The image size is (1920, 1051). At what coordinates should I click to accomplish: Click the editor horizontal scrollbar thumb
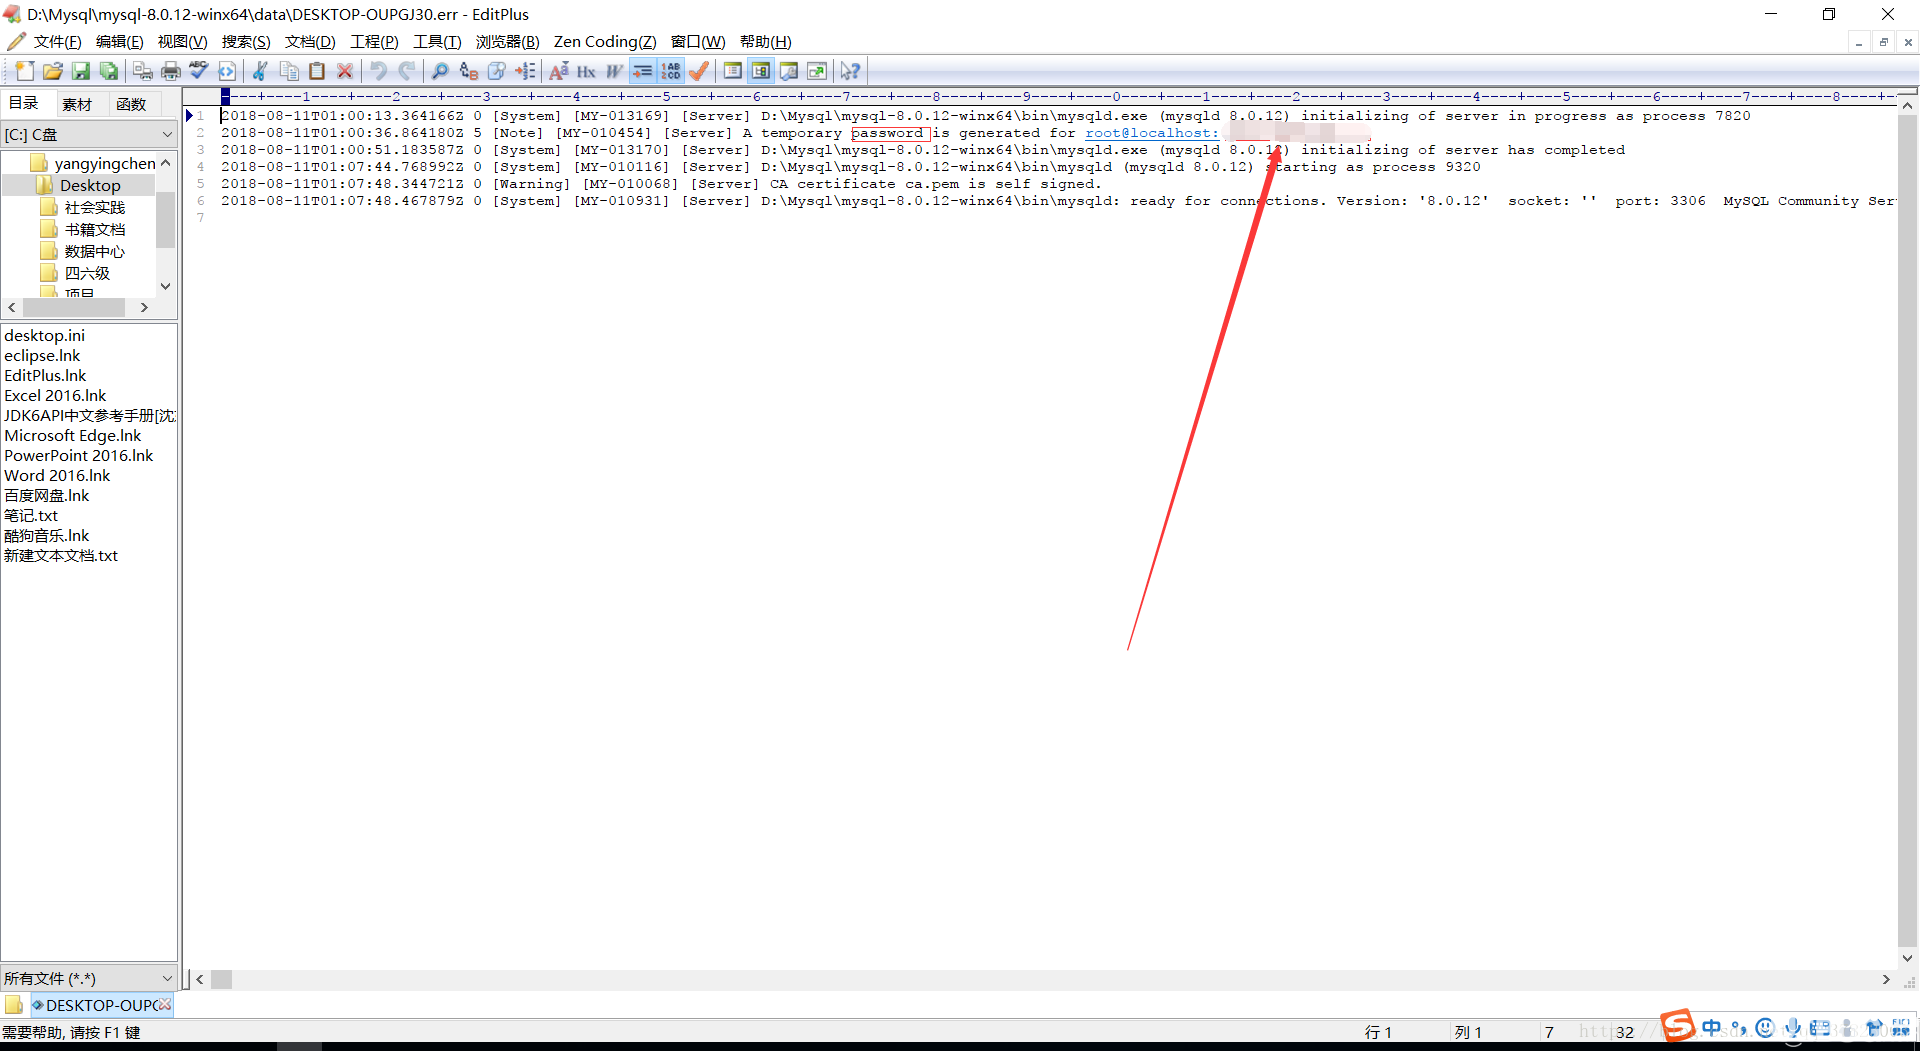[222, 979]
